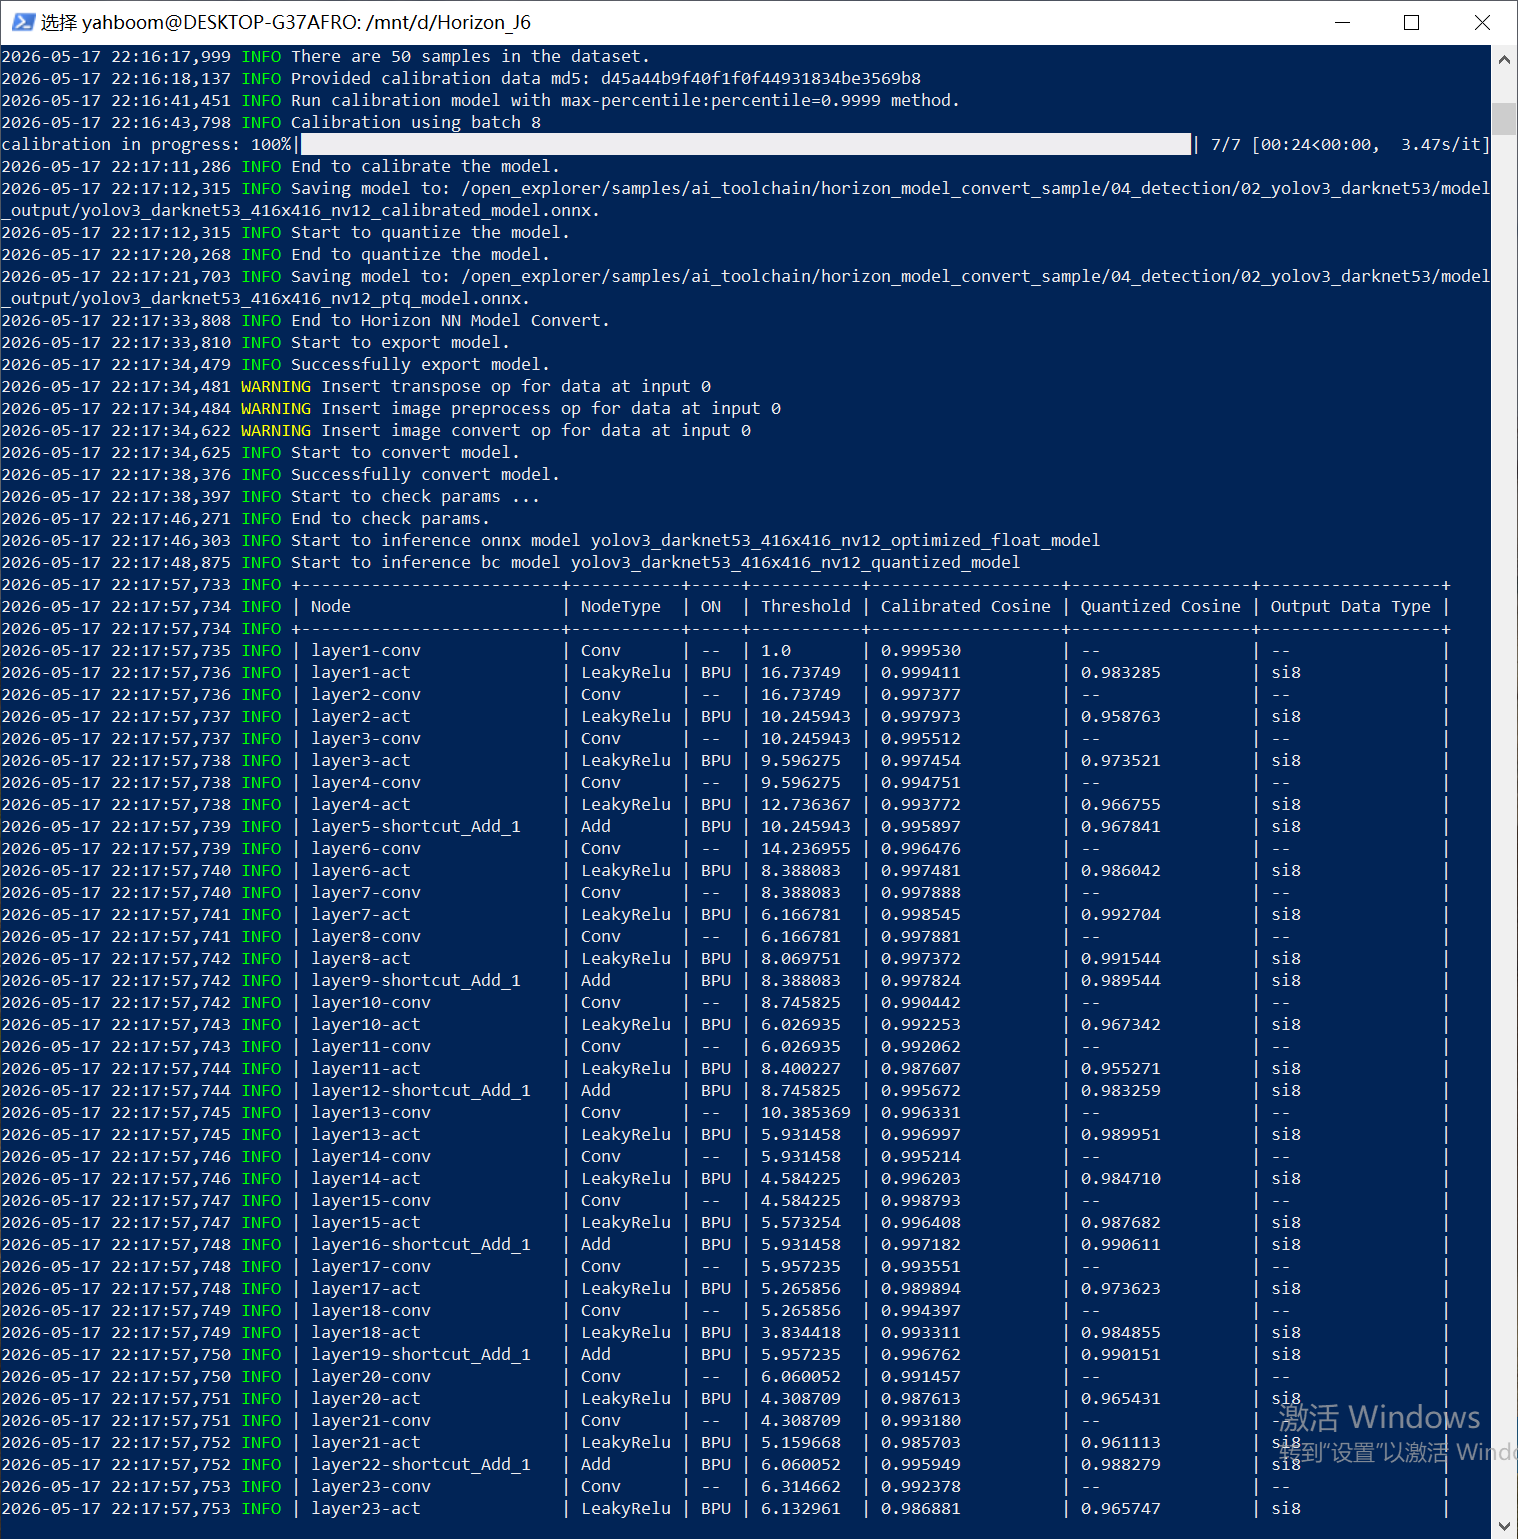
Task: Click the calibrated cosine value 0.999530
Action: (921, 650)
